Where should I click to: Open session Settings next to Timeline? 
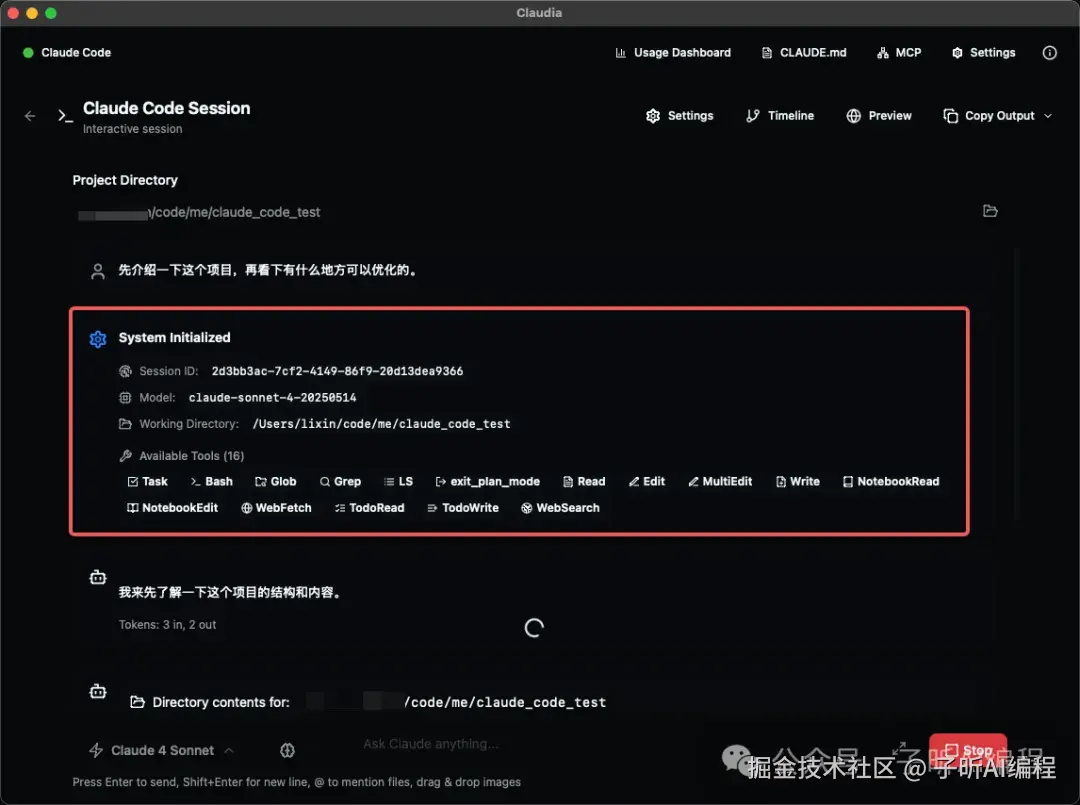pos(680,116)
